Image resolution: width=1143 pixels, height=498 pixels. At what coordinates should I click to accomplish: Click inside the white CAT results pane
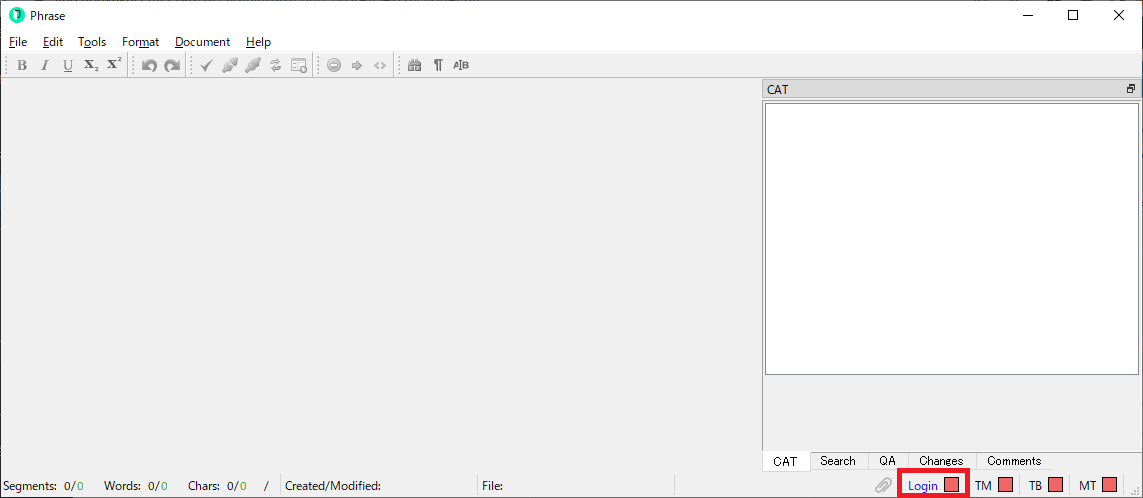(951, 239)
